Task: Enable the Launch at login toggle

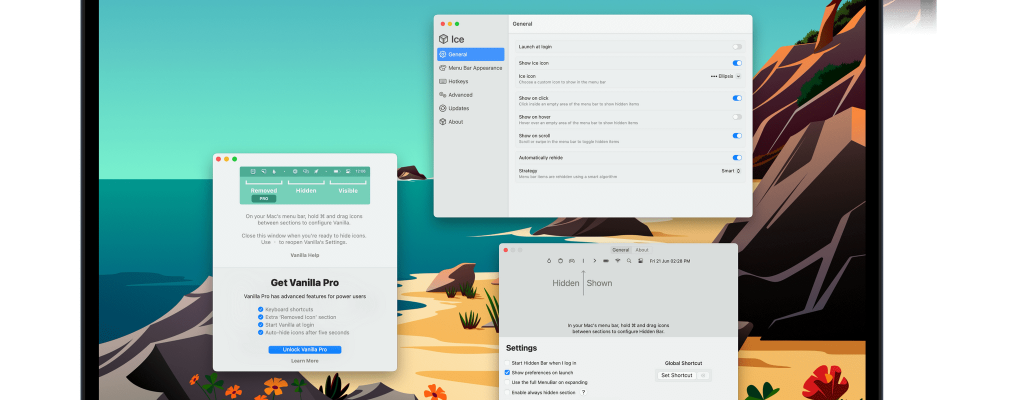Action: click(737, 47)
